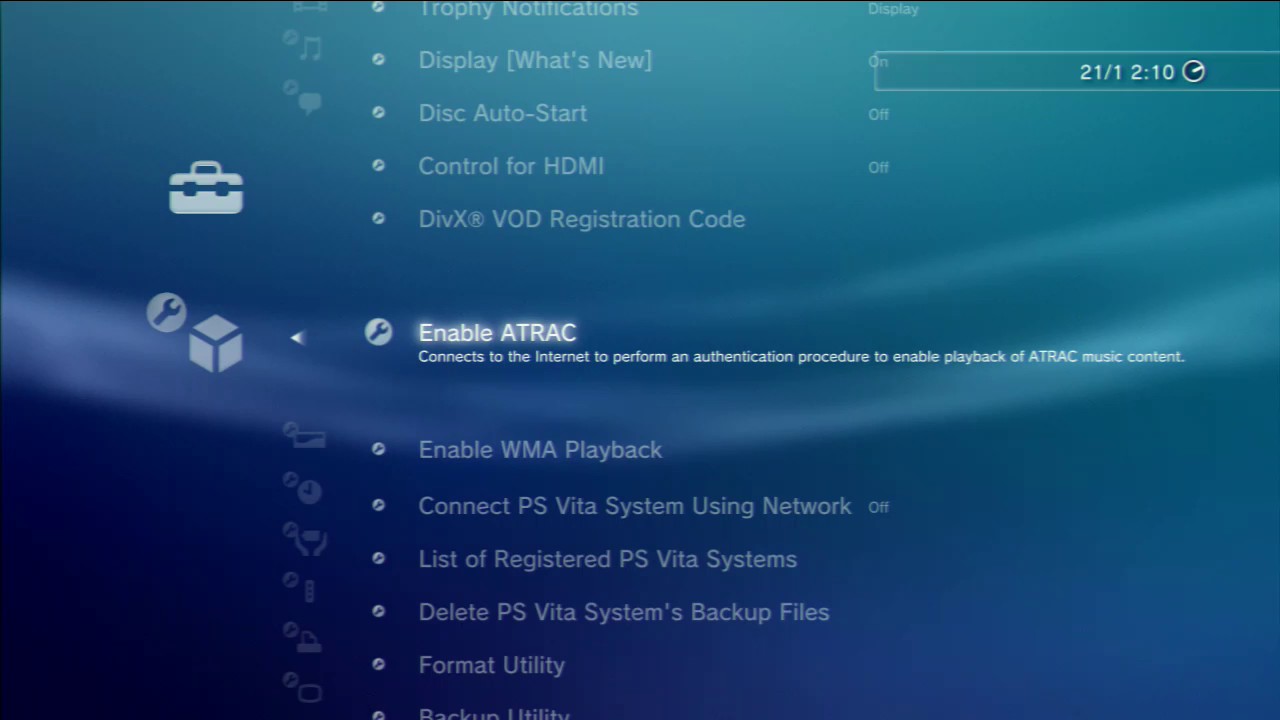This screenshot has height=720, width=1280.
Task: Select the Backup Utility item
Action: [x=494, y=713]
